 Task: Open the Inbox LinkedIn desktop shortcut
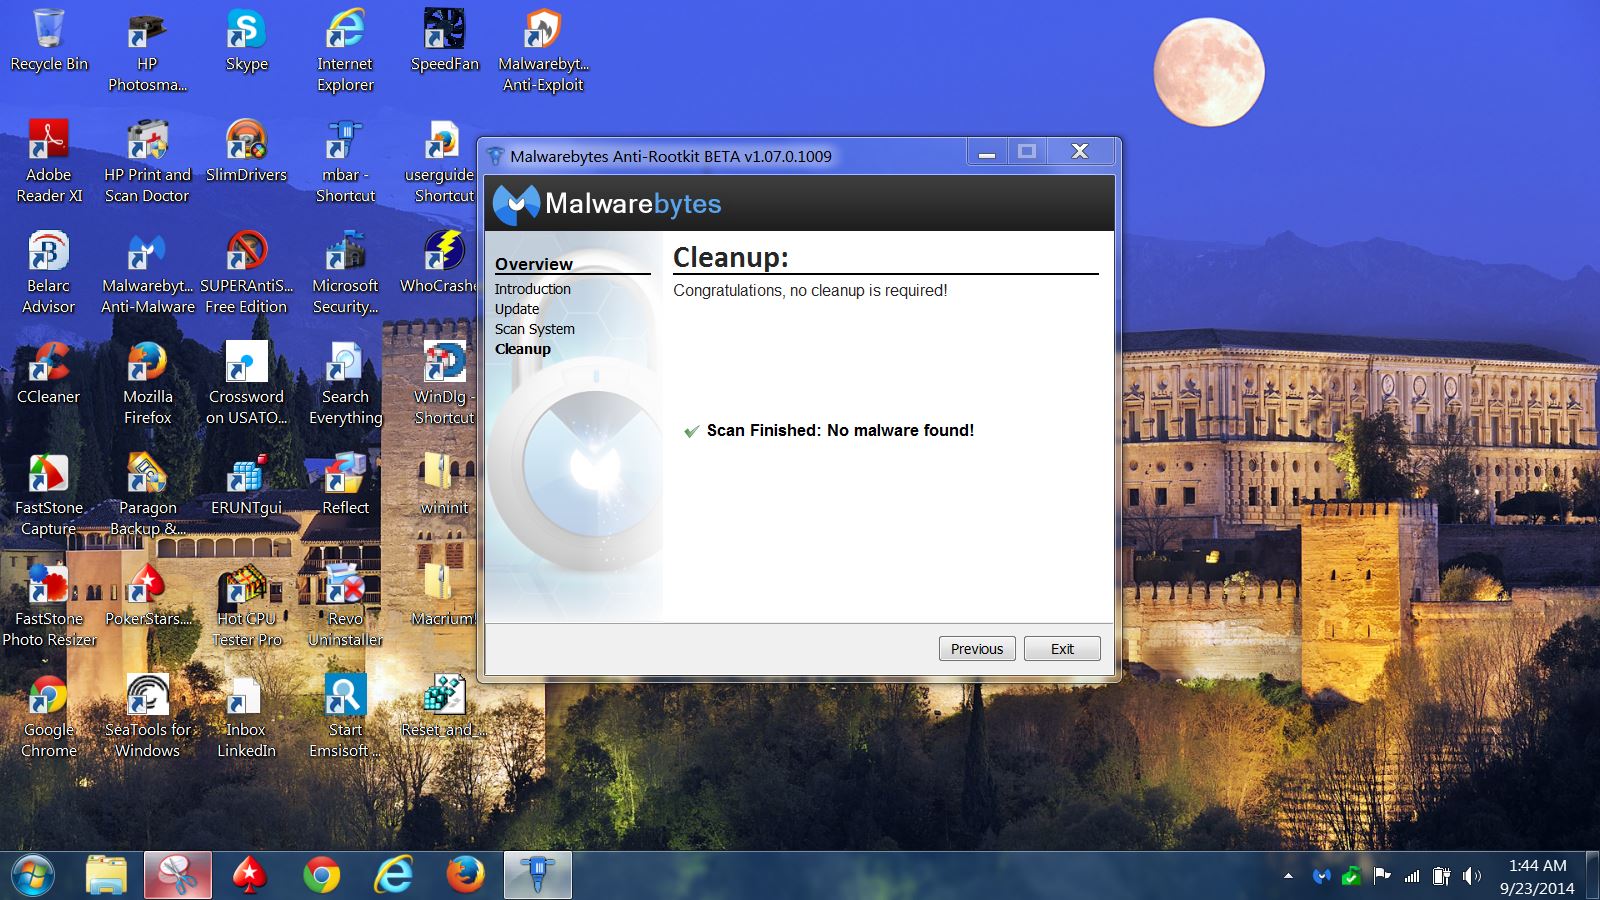click(246, 718)
